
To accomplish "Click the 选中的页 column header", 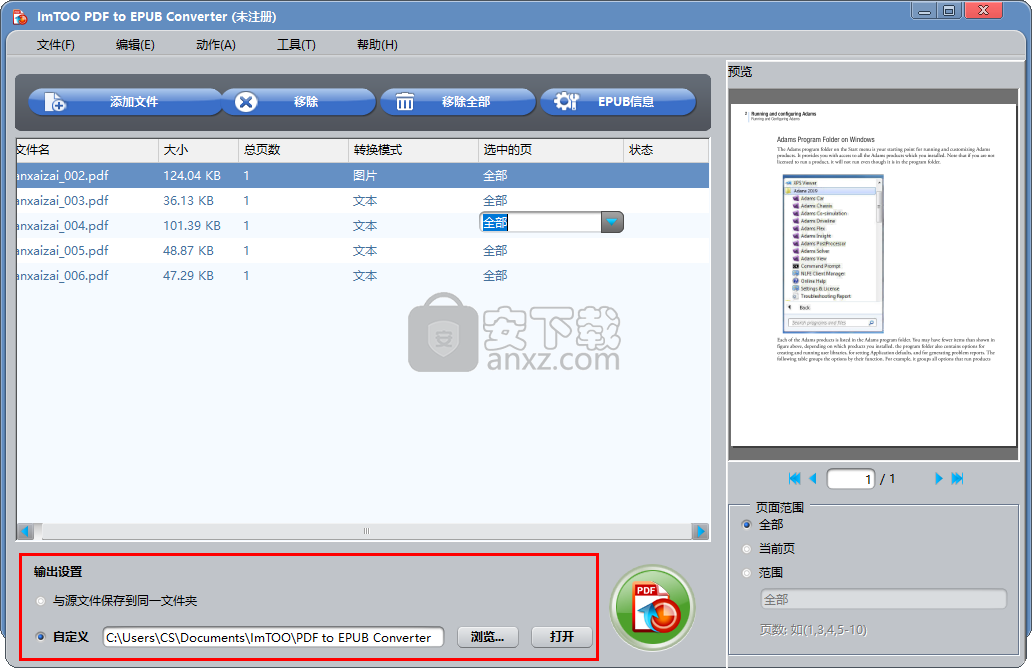I will coord(551,150).
